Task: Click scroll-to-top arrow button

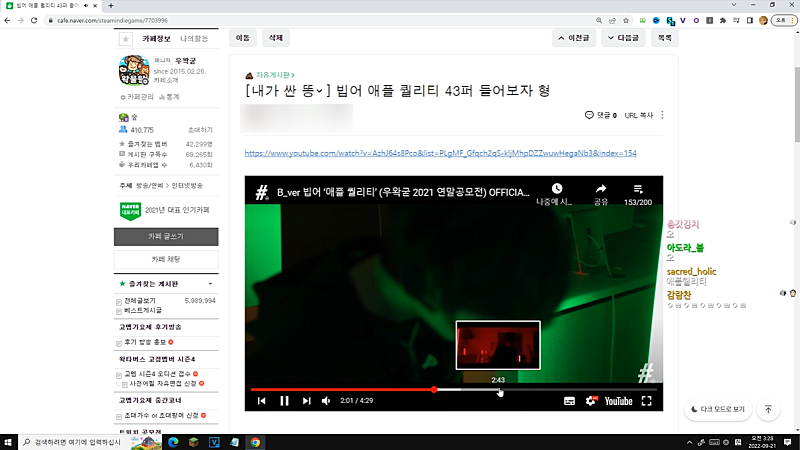Action: pyautogui.click(x=768, y=409)
